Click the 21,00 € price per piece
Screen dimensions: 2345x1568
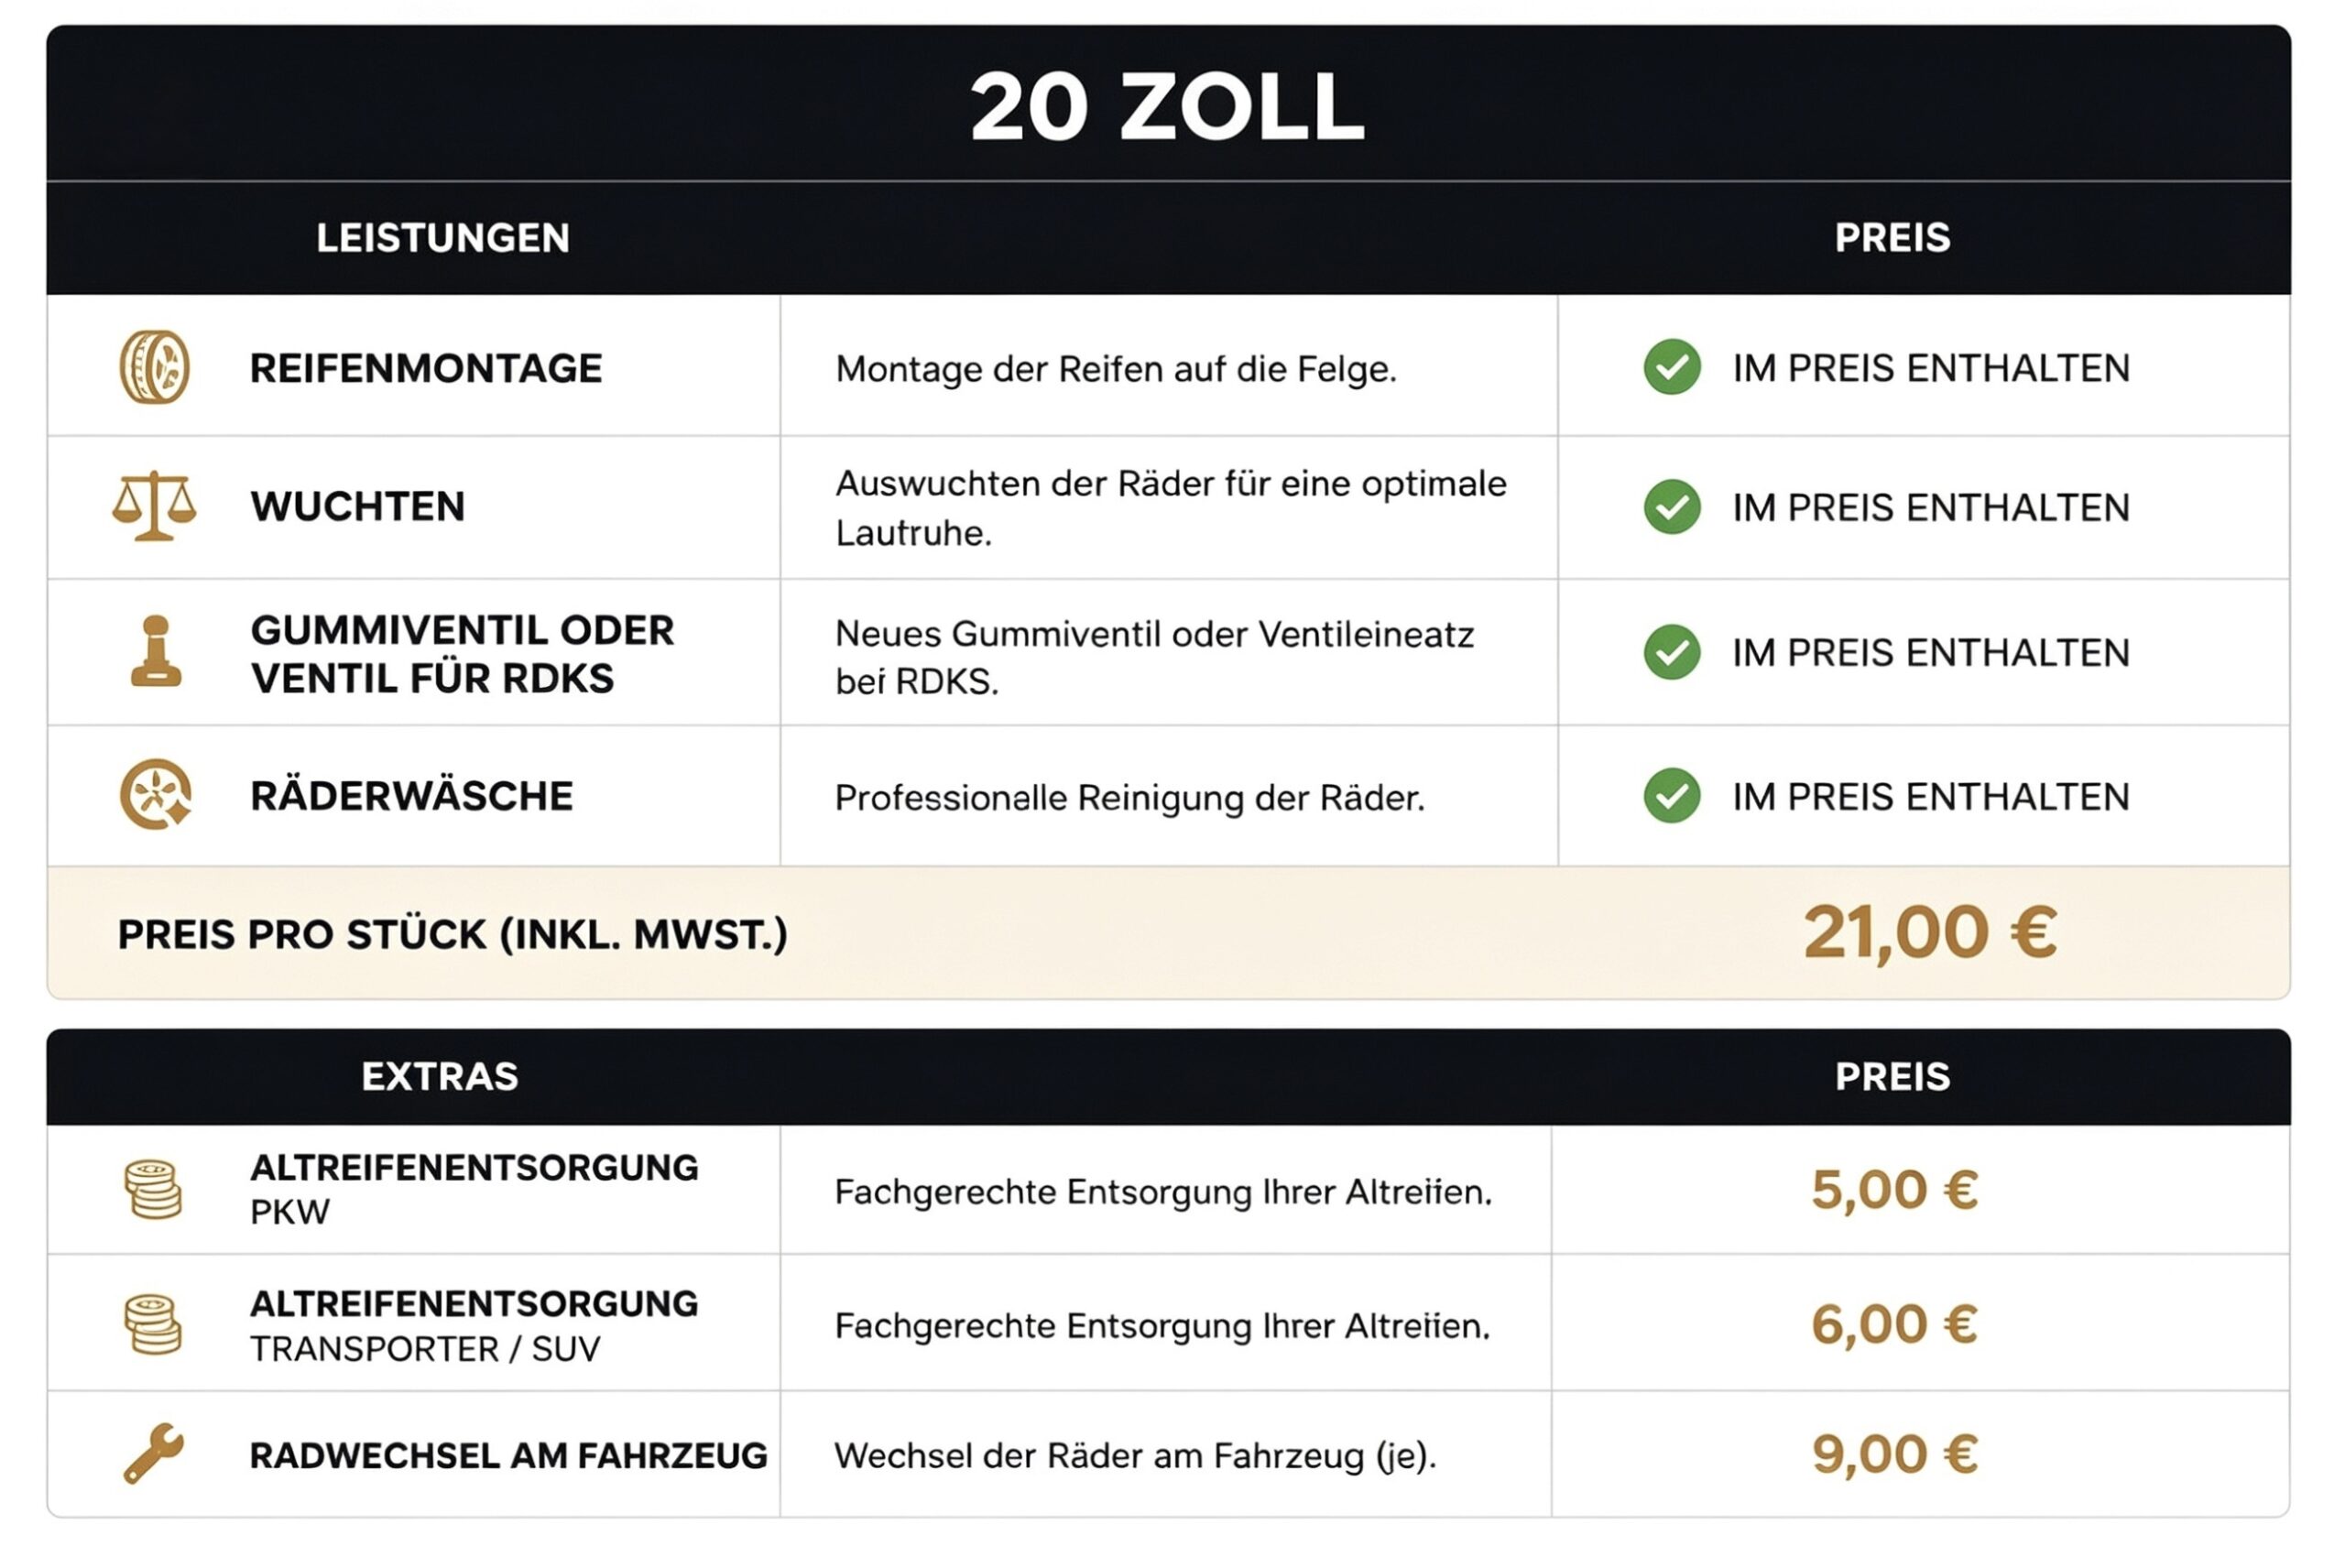(x=1930, y=932)
